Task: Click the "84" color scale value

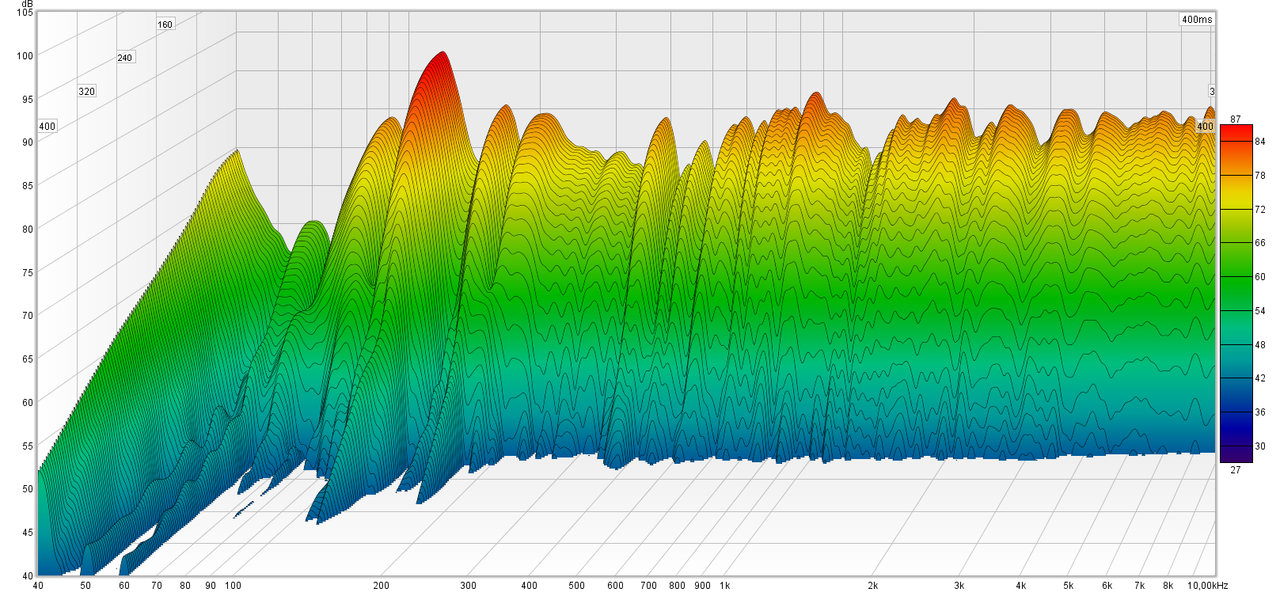Action: (x=1260, y=141)
